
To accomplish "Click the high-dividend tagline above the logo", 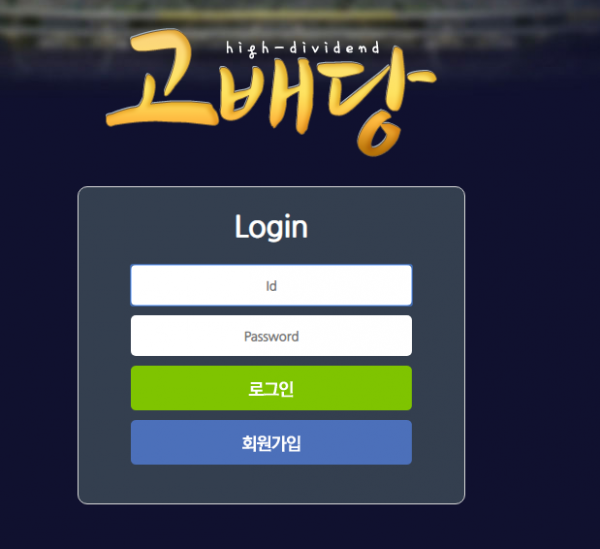I will click(x=303, y=49).
